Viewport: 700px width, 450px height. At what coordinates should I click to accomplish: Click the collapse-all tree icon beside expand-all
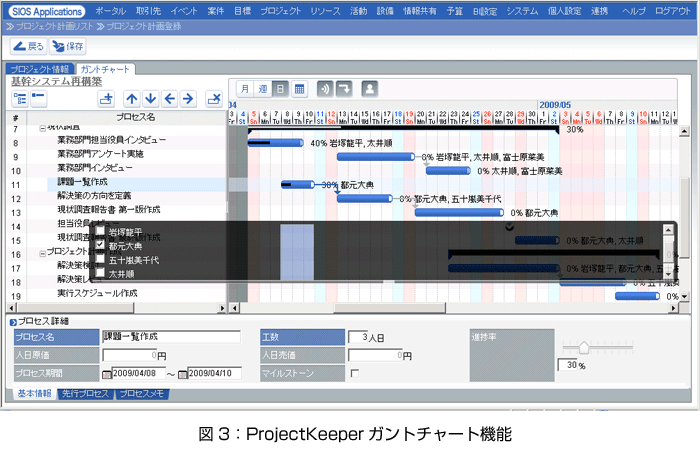tap(39, 99)
